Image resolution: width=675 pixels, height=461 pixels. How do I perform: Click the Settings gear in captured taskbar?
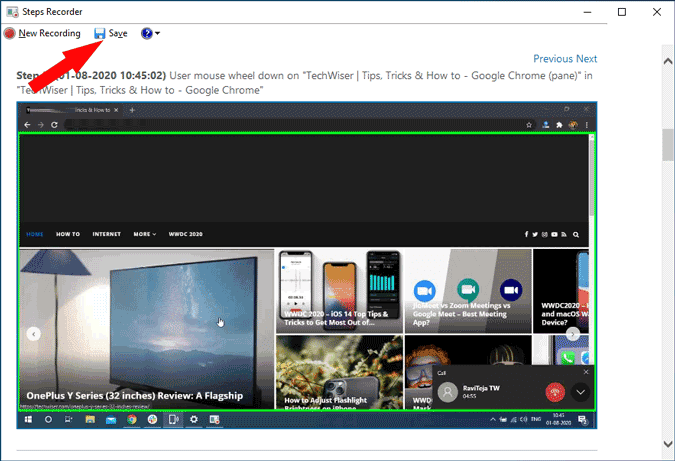click(x=194, y=419)
